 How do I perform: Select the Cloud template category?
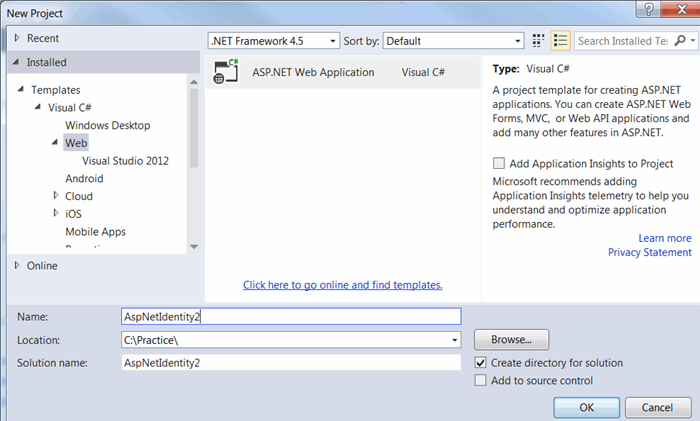pos(79,196)
